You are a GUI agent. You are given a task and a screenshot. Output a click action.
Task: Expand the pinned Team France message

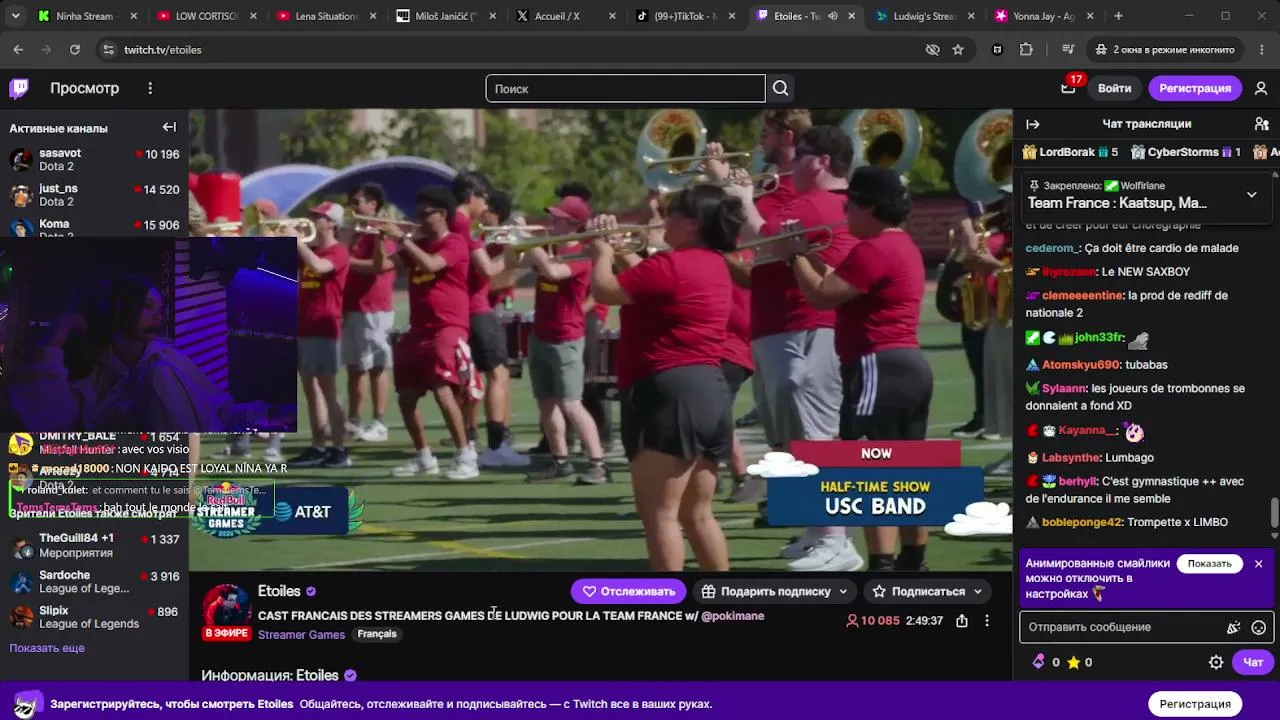(x=1251, y=195)
